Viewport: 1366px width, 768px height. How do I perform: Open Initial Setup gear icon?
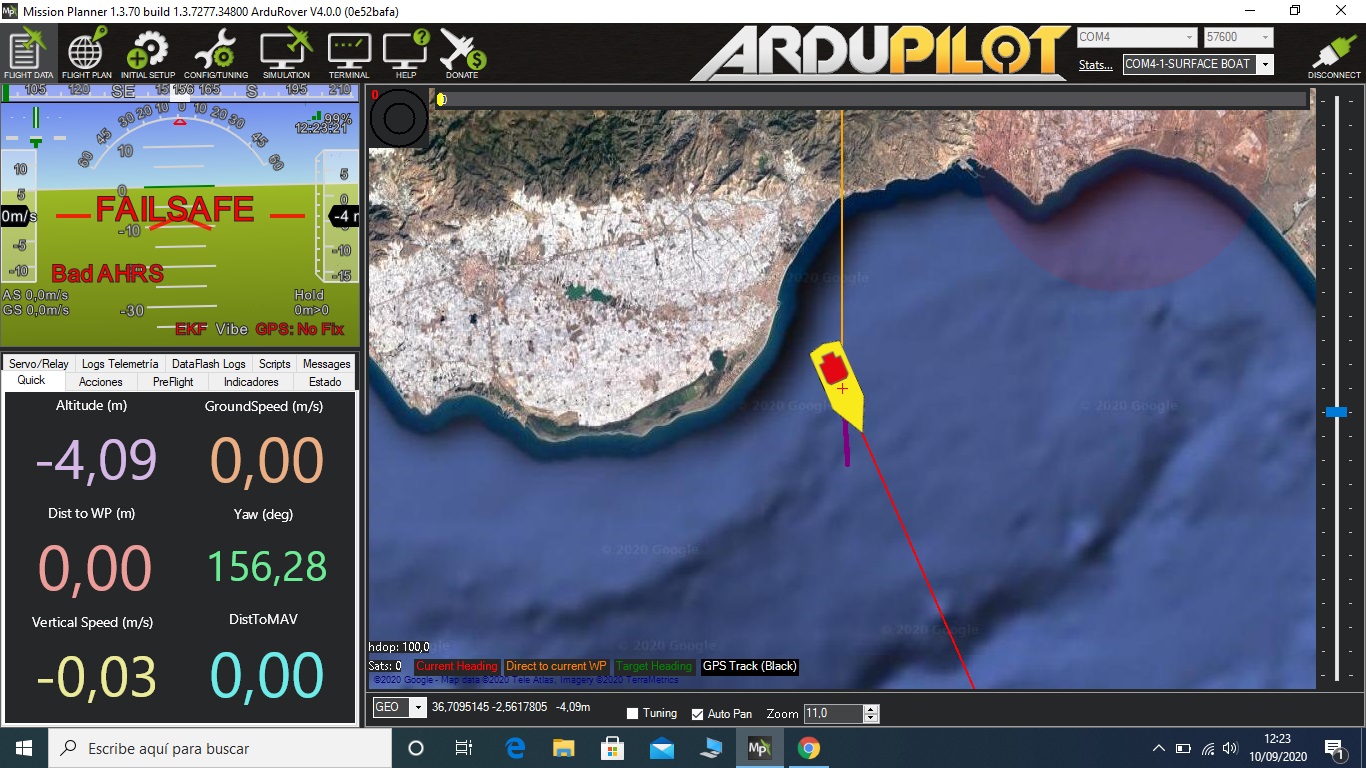[148, 54]
